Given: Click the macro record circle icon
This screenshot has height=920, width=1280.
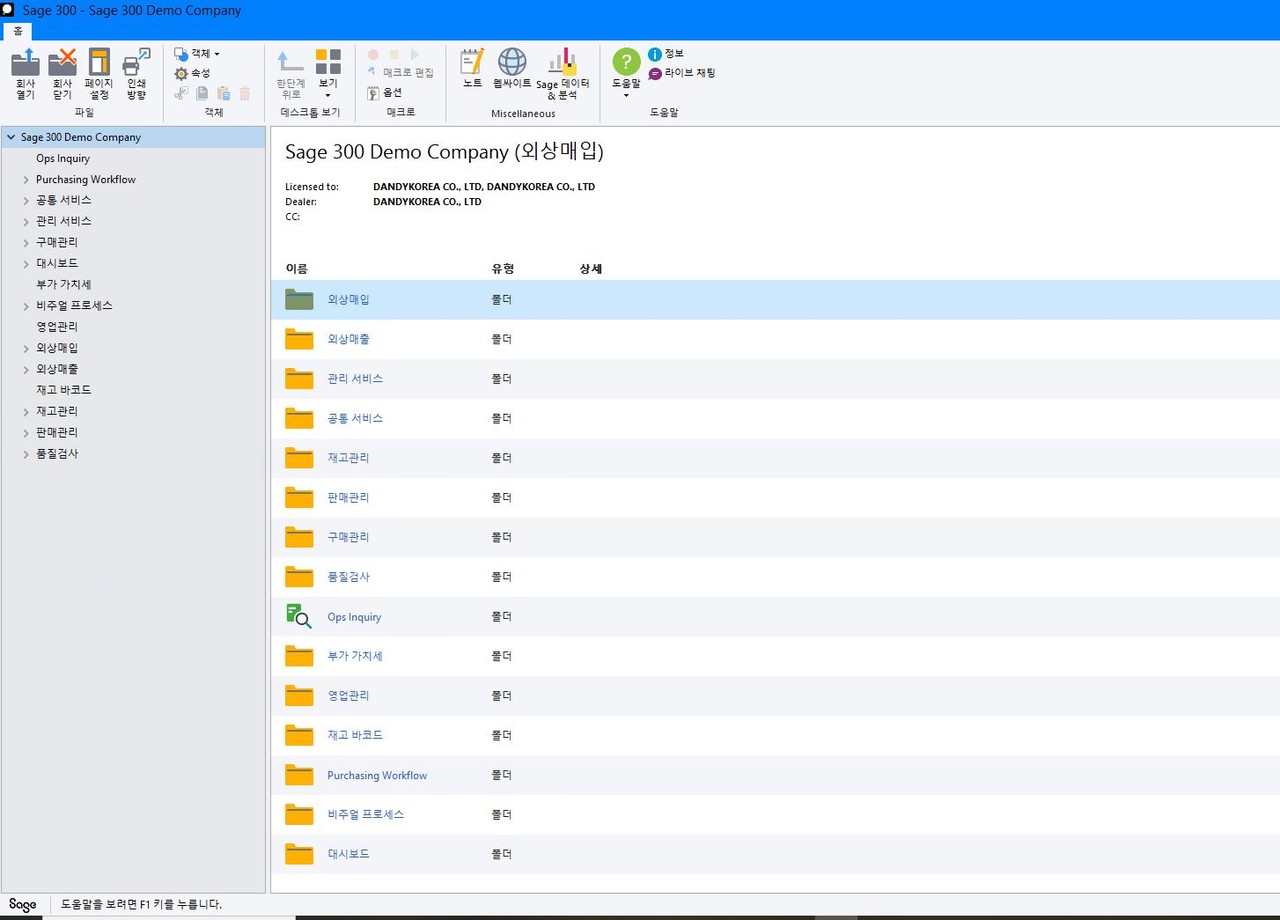Looking at the screenshot, I should 373,55.
